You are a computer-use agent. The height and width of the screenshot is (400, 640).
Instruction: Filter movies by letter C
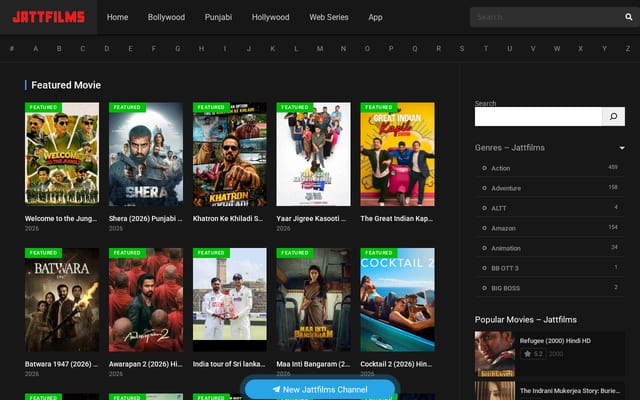coord(83,49)
